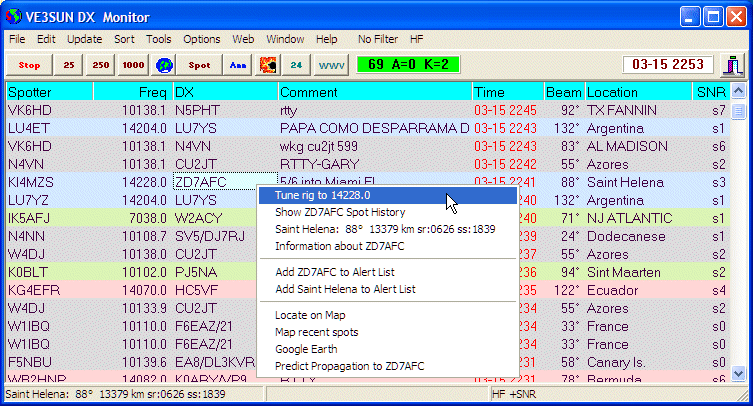This screenshot has width=753, height=406.
Task: Click the Stop button in the toolbar
Action: [29, 65]
